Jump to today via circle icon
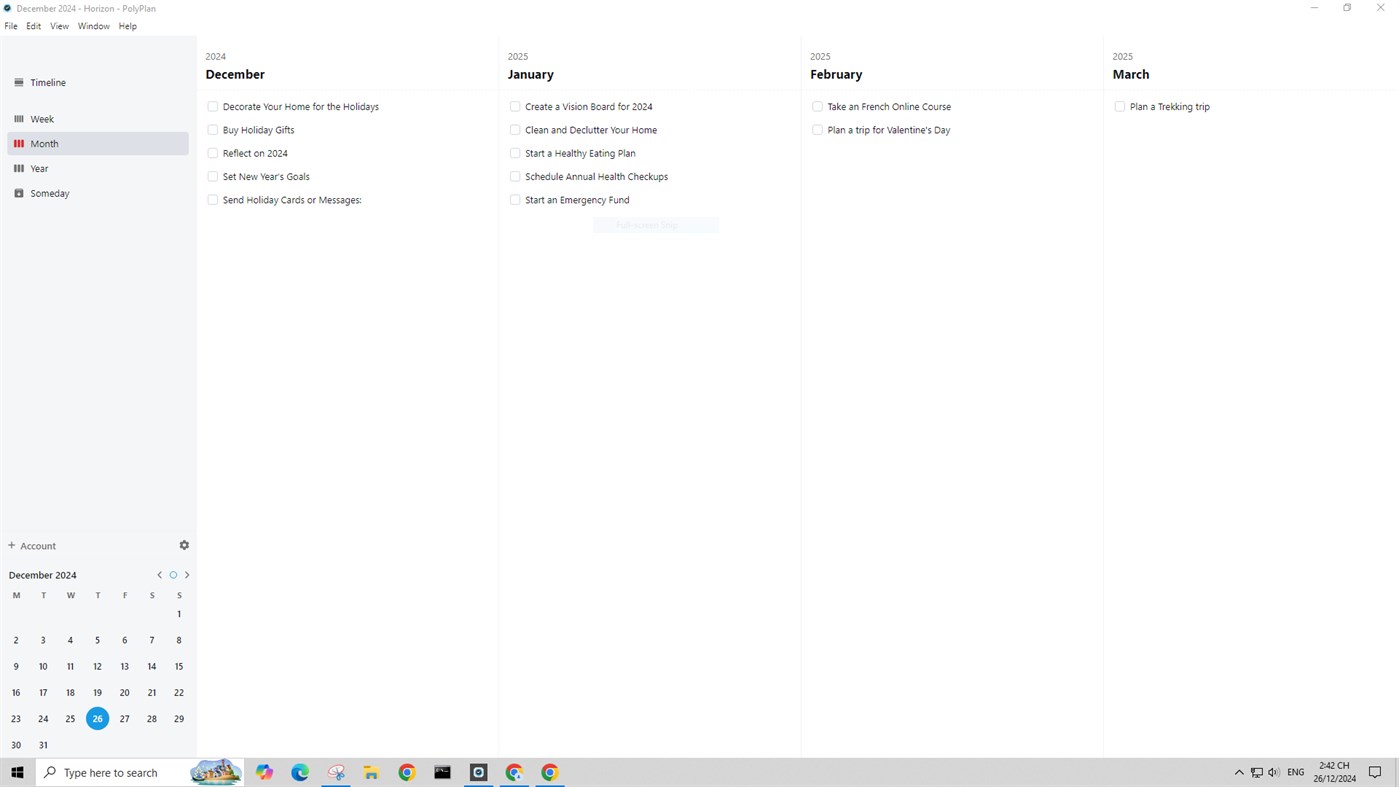The width and height of the screenshot is (1399, 787). tap(173, 575)
